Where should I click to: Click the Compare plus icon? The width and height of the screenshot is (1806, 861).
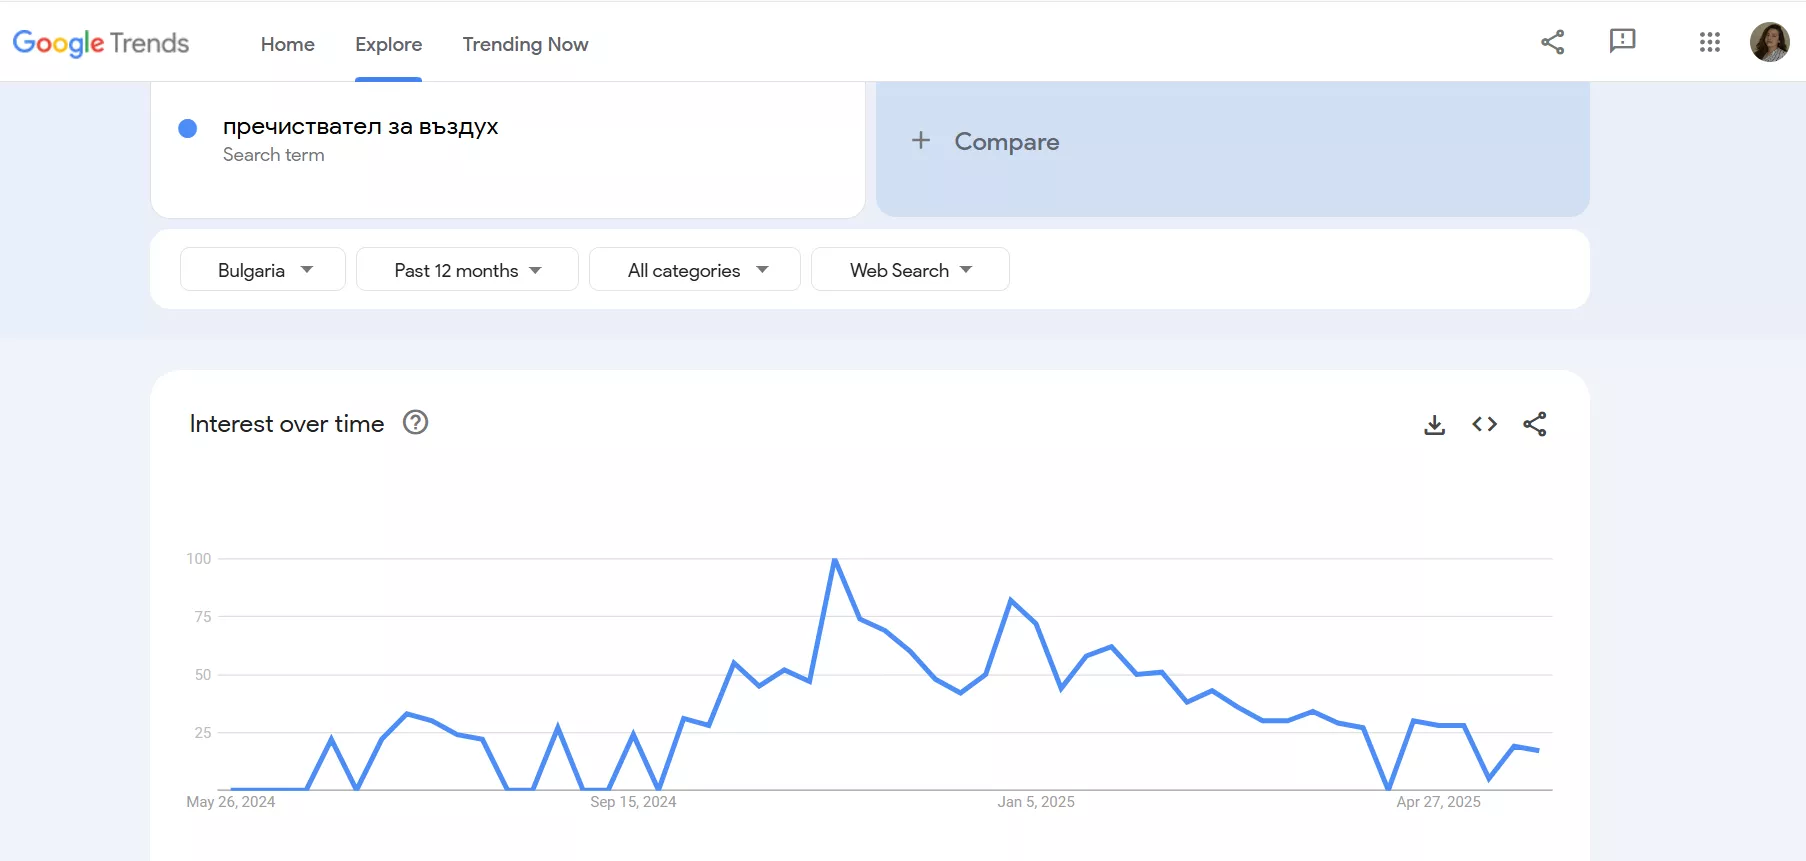click(x=921, y=141)
